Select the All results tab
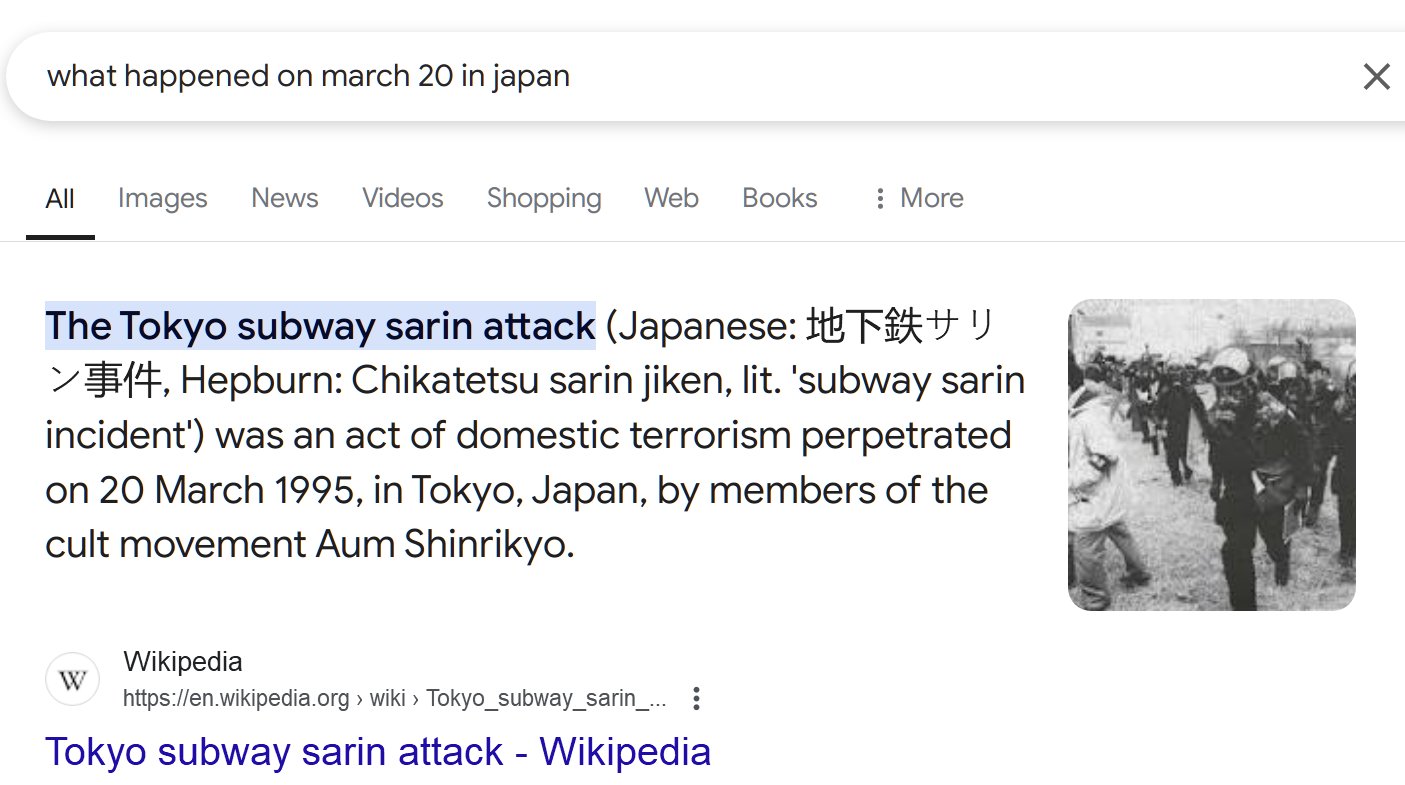 (60, 199)
